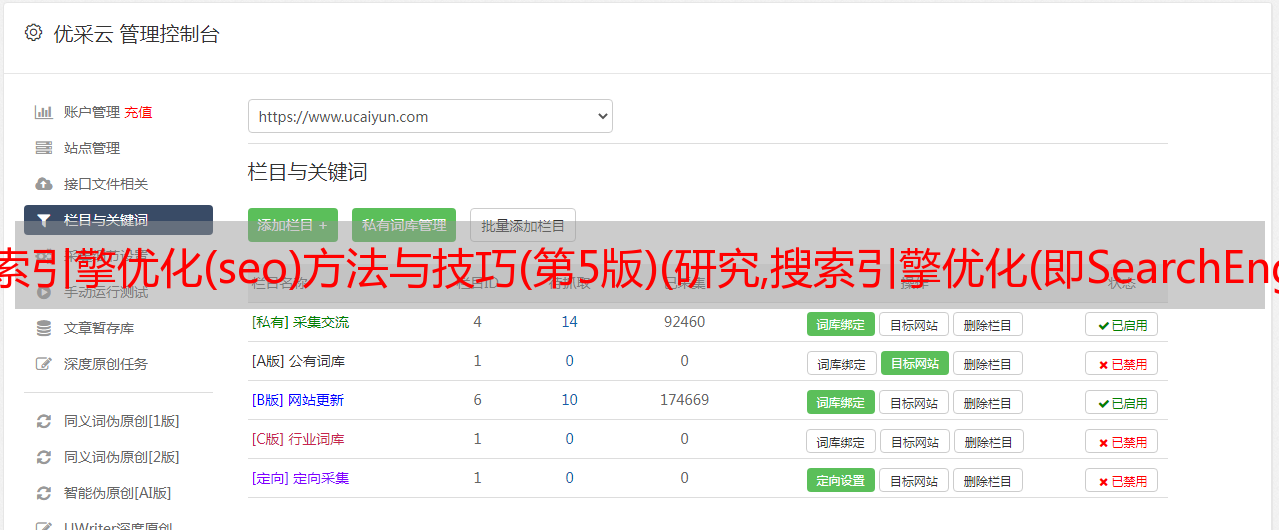The height and width of the screenshot is (530, 1279).
Task: Click the 深度原创任务 edit icon
Action: pos(43,364)
